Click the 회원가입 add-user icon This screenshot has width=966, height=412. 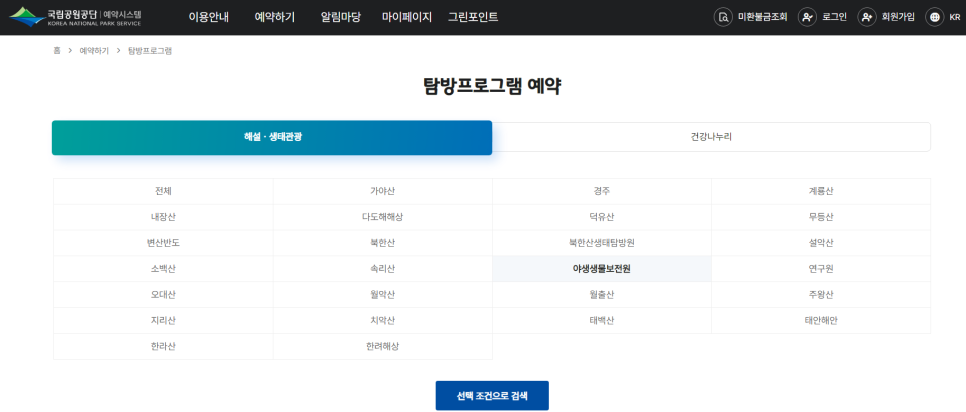pyautogui.click(x=867, y=17)
